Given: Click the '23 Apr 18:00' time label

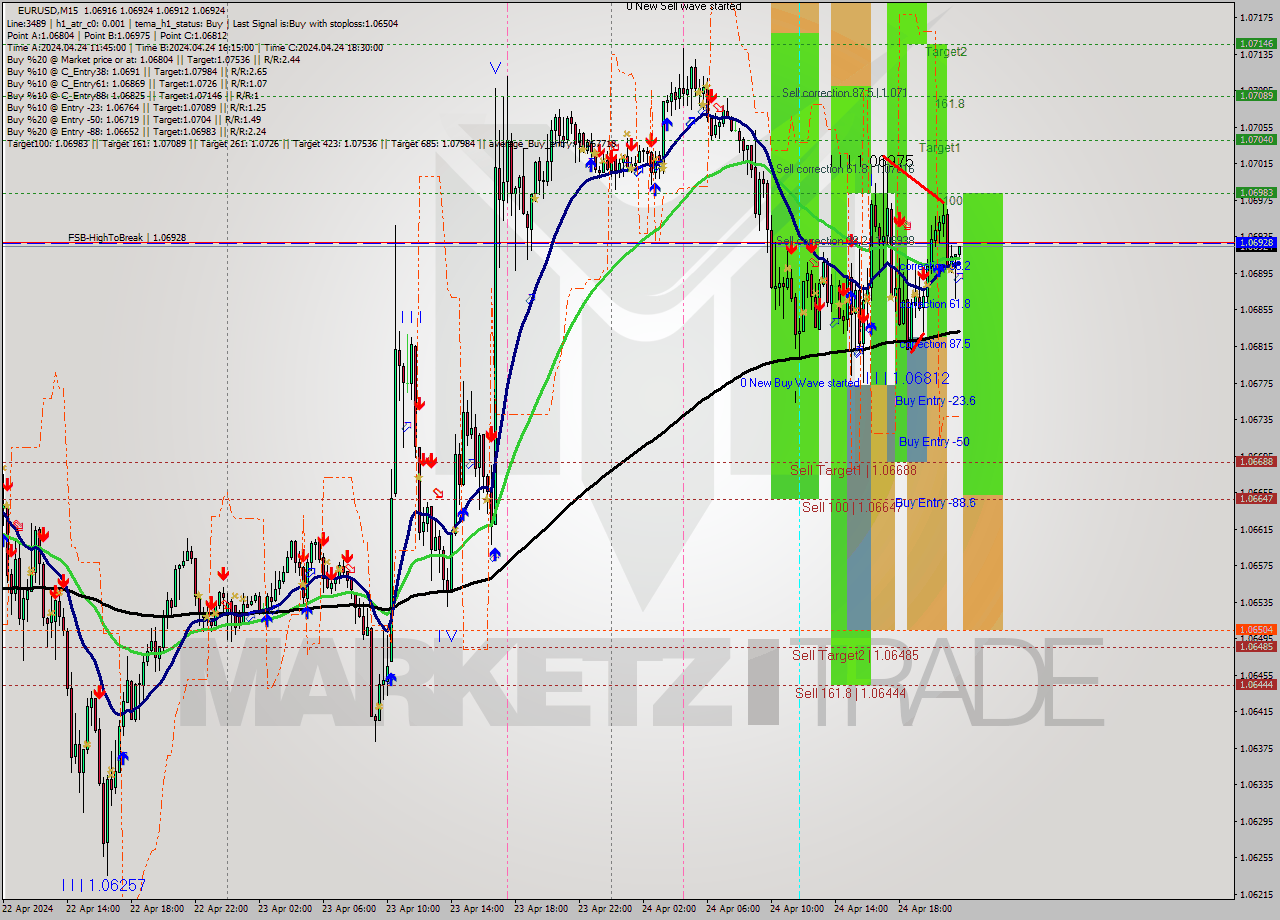Looking at the screenshot, I should pyautogui.click(x=541, y=909).
